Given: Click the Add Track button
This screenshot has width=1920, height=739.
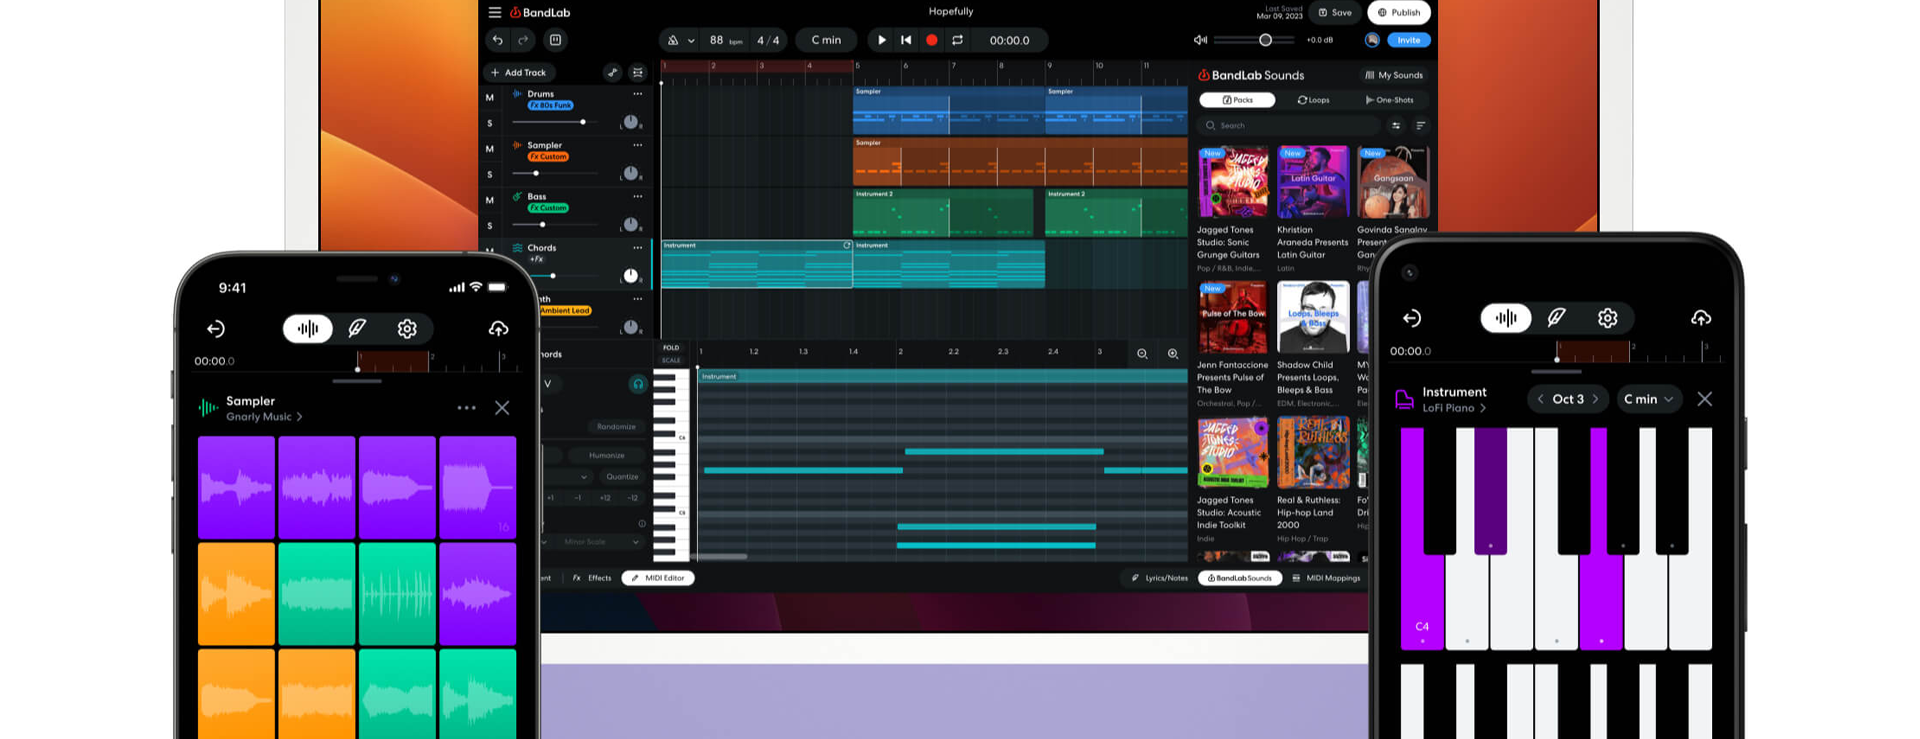Looking at the screenshot, I should point(518,72).
